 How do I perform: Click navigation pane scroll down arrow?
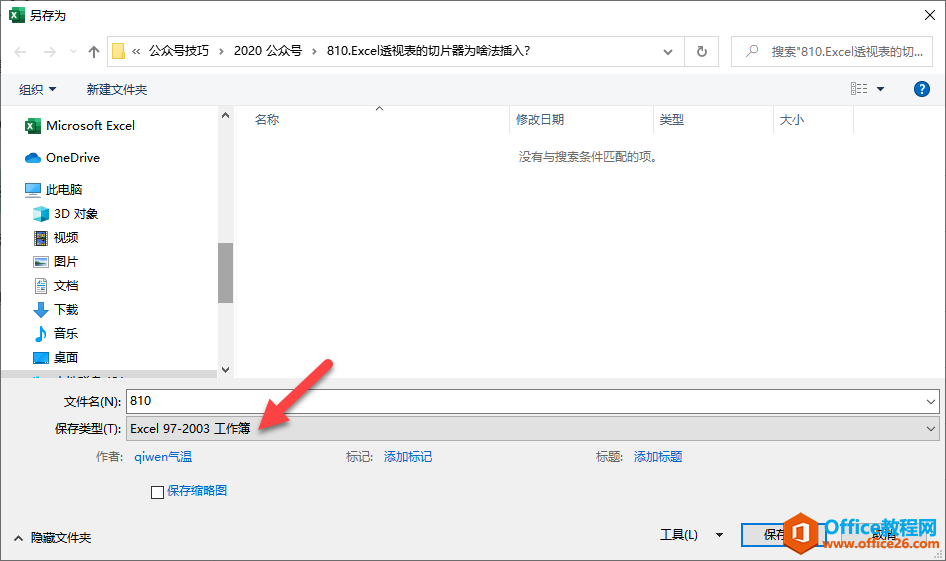[225, 370]
